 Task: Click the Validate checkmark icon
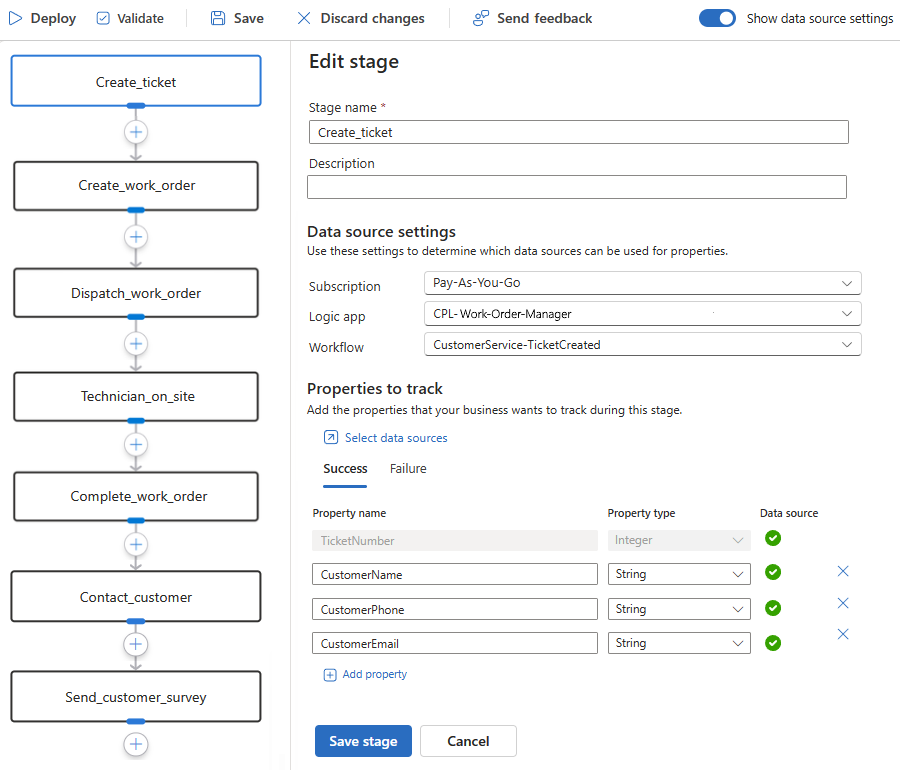[x=104, y=18]
